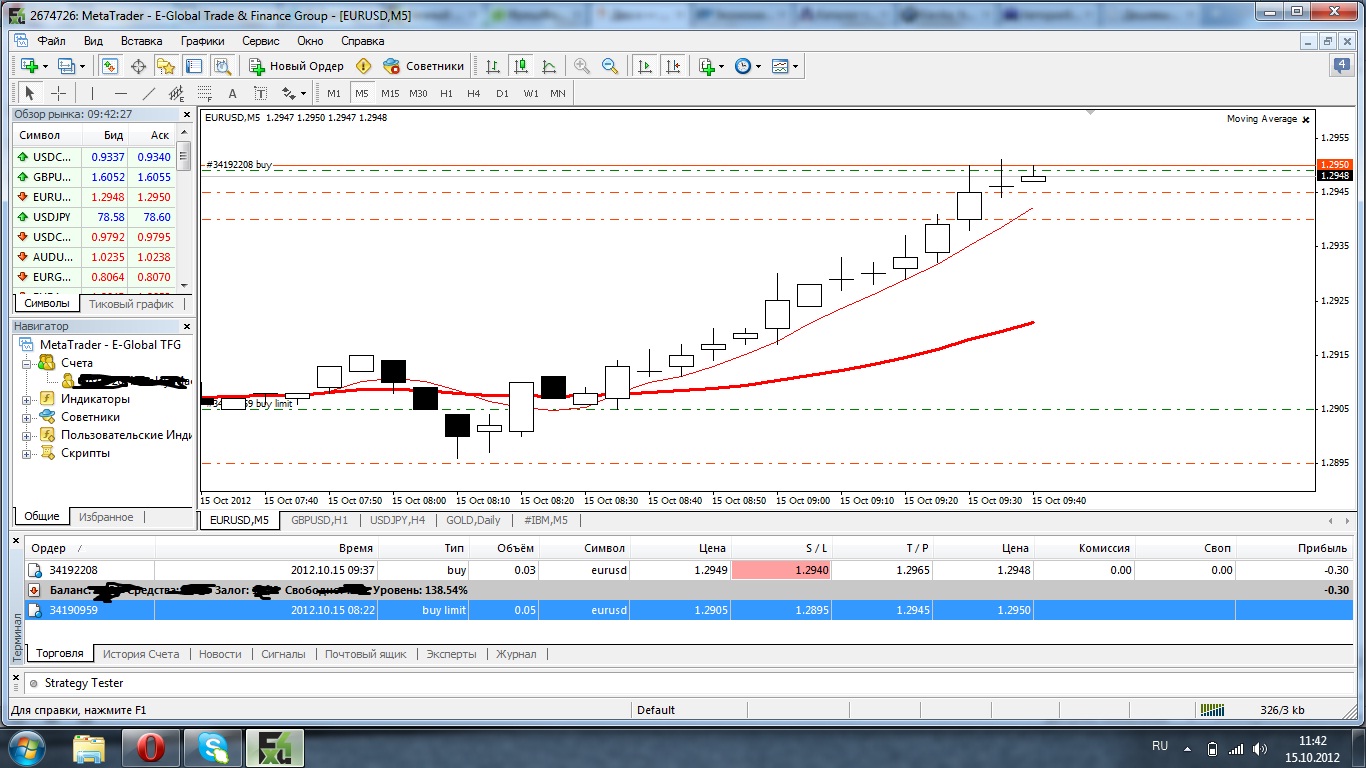Expand the Скрипты tree node
Viewport: 1366px width, 768px height.
(26, 453)
